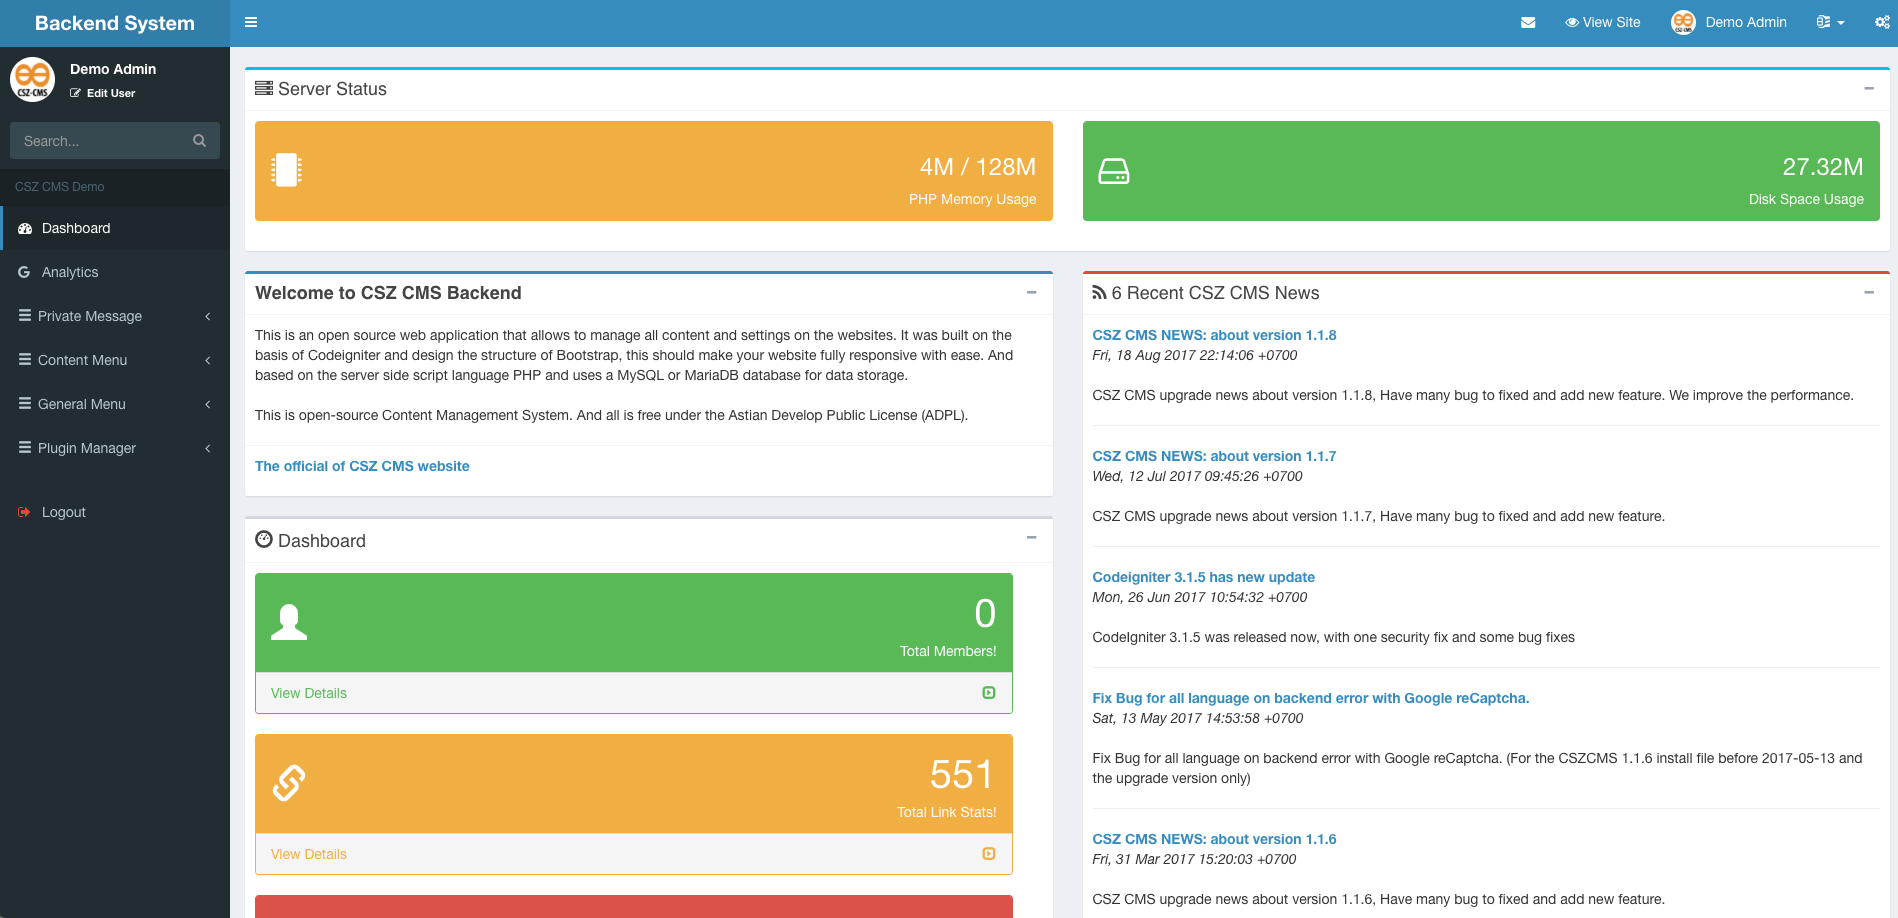This screenshot has height=918, width=1898.
Task: Open news about version 1.1.8
Action: pyautogui.click(x=1214, y=335)
